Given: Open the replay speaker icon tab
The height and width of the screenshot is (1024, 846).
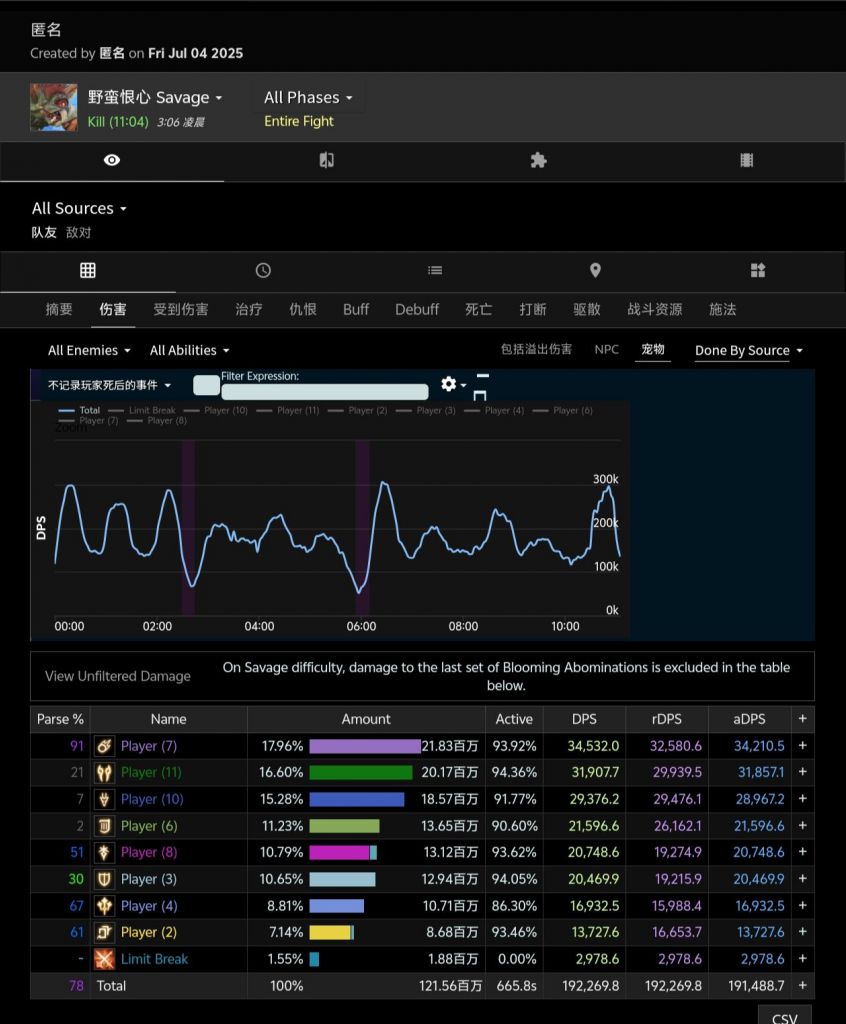Looking at the screenshot, I should [326, 161].
